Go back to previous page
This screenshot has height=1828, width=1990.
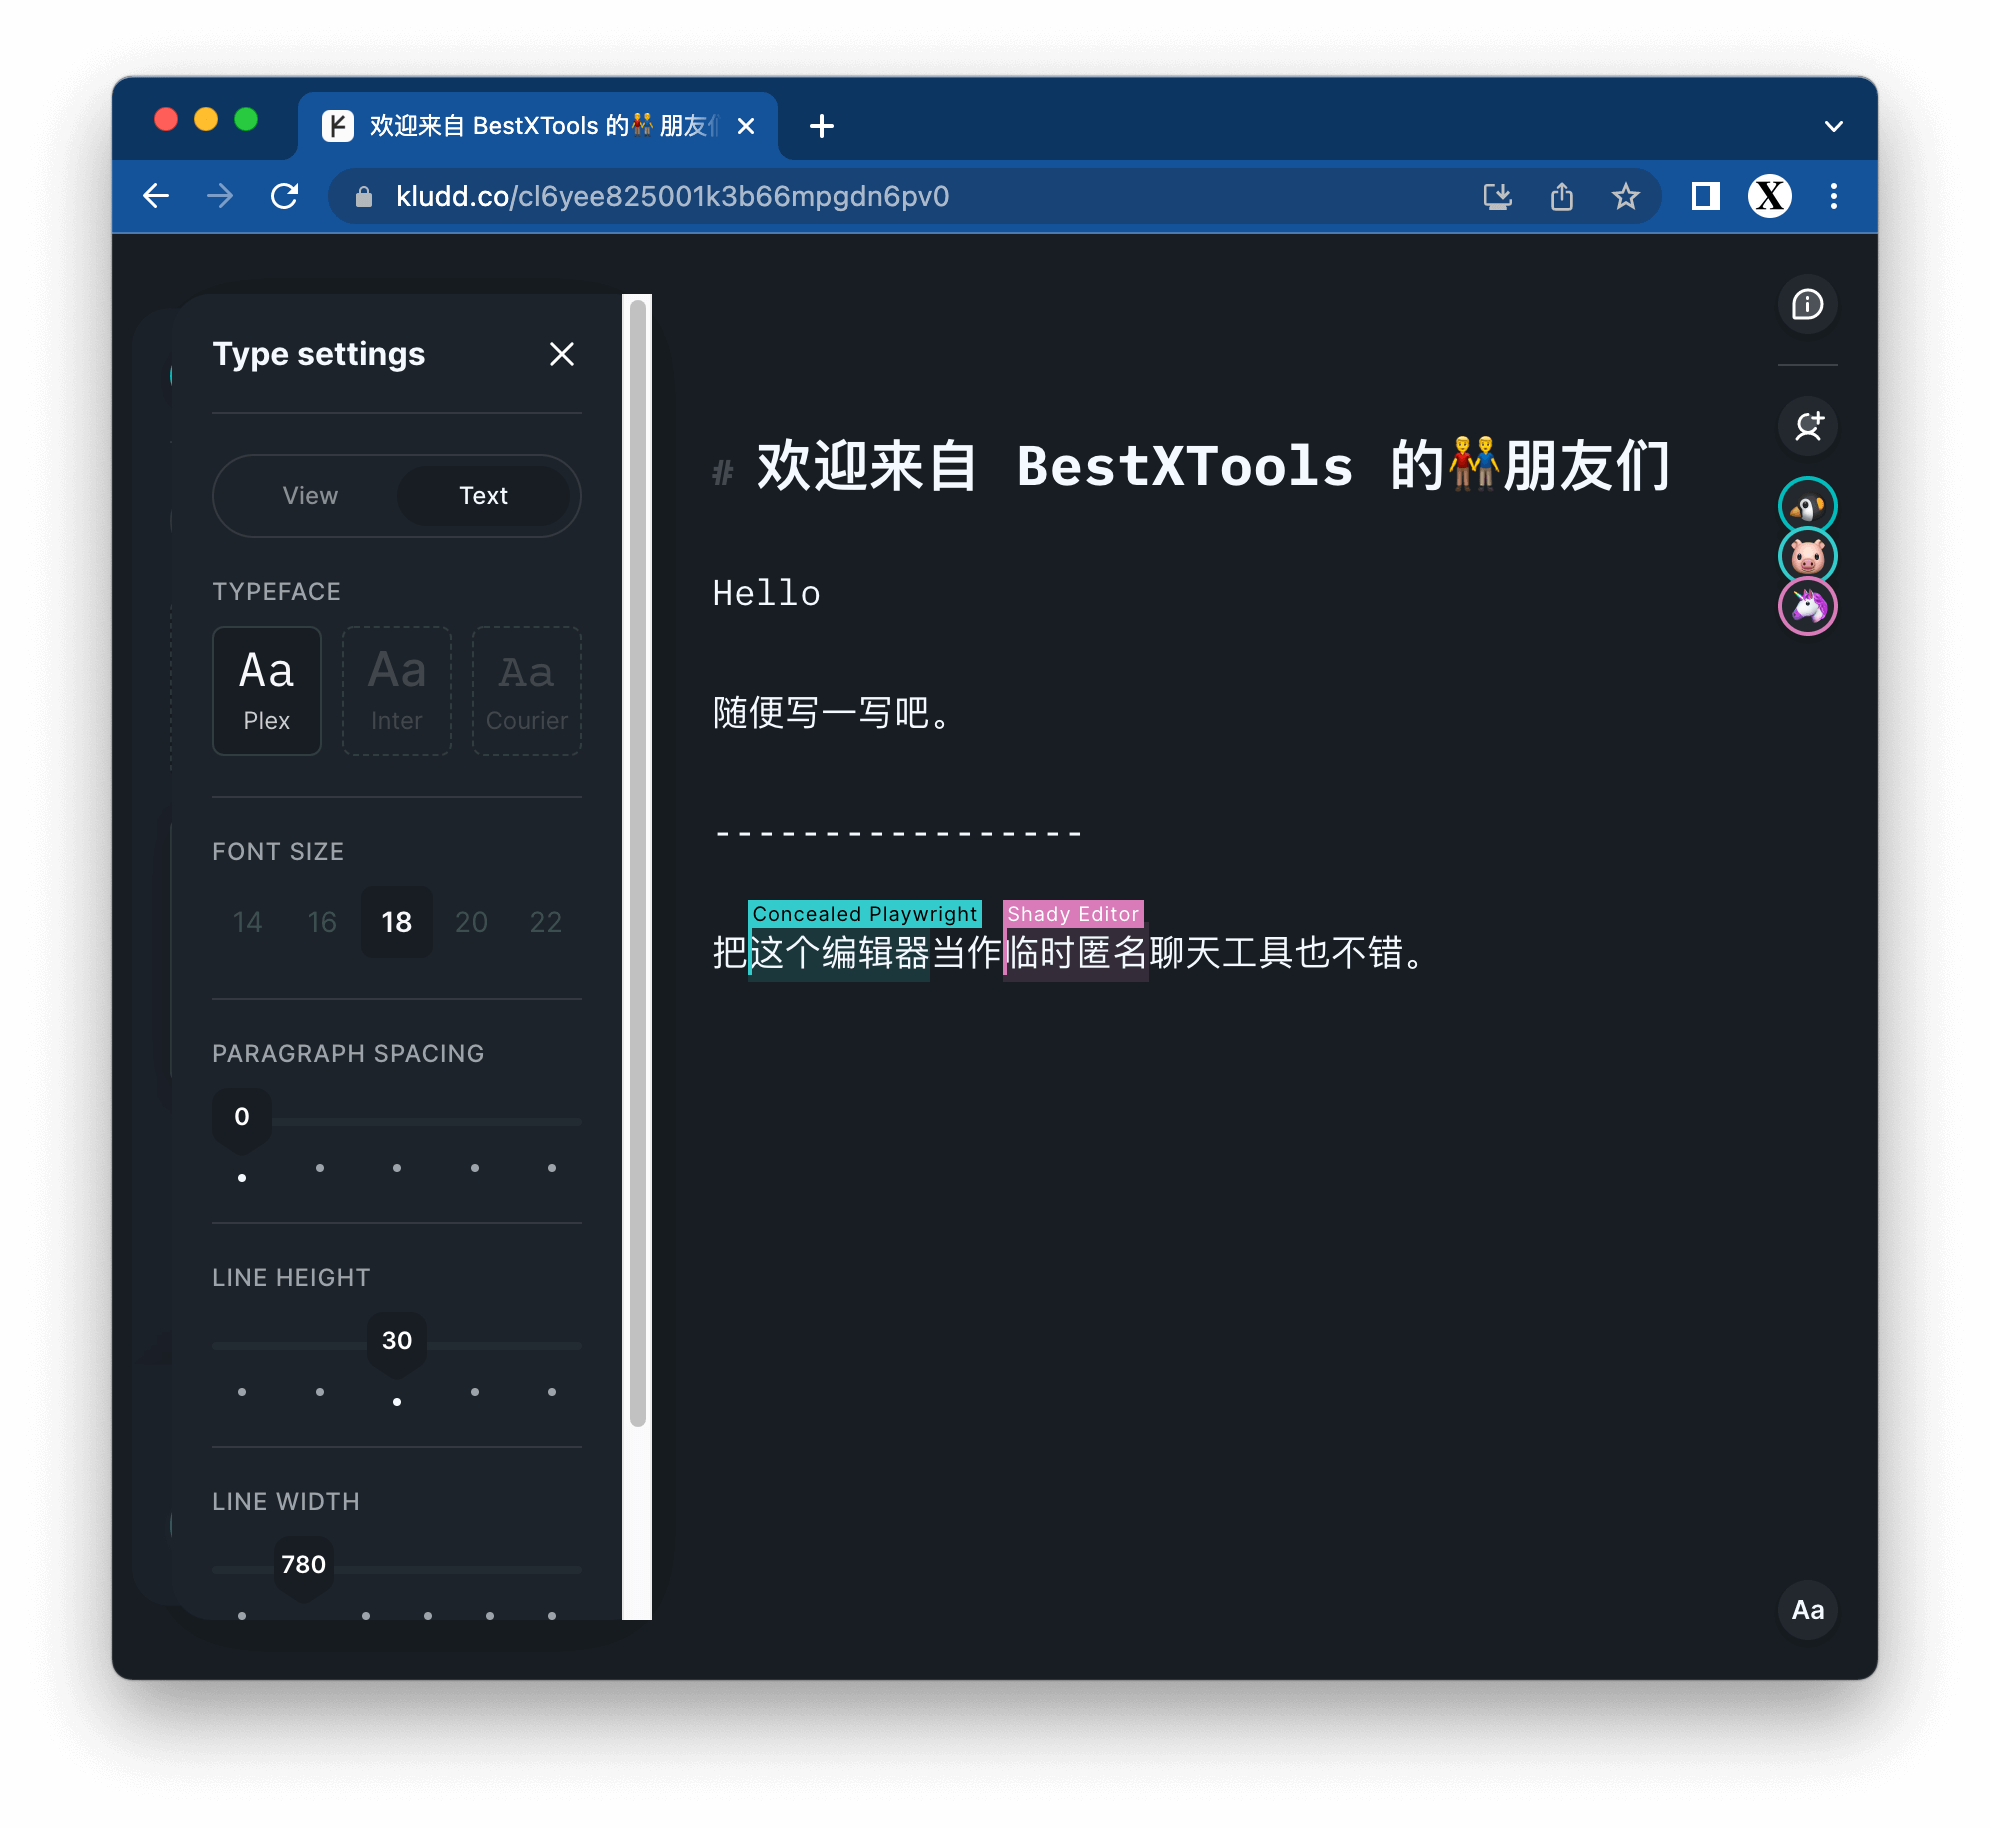point(156,196)
